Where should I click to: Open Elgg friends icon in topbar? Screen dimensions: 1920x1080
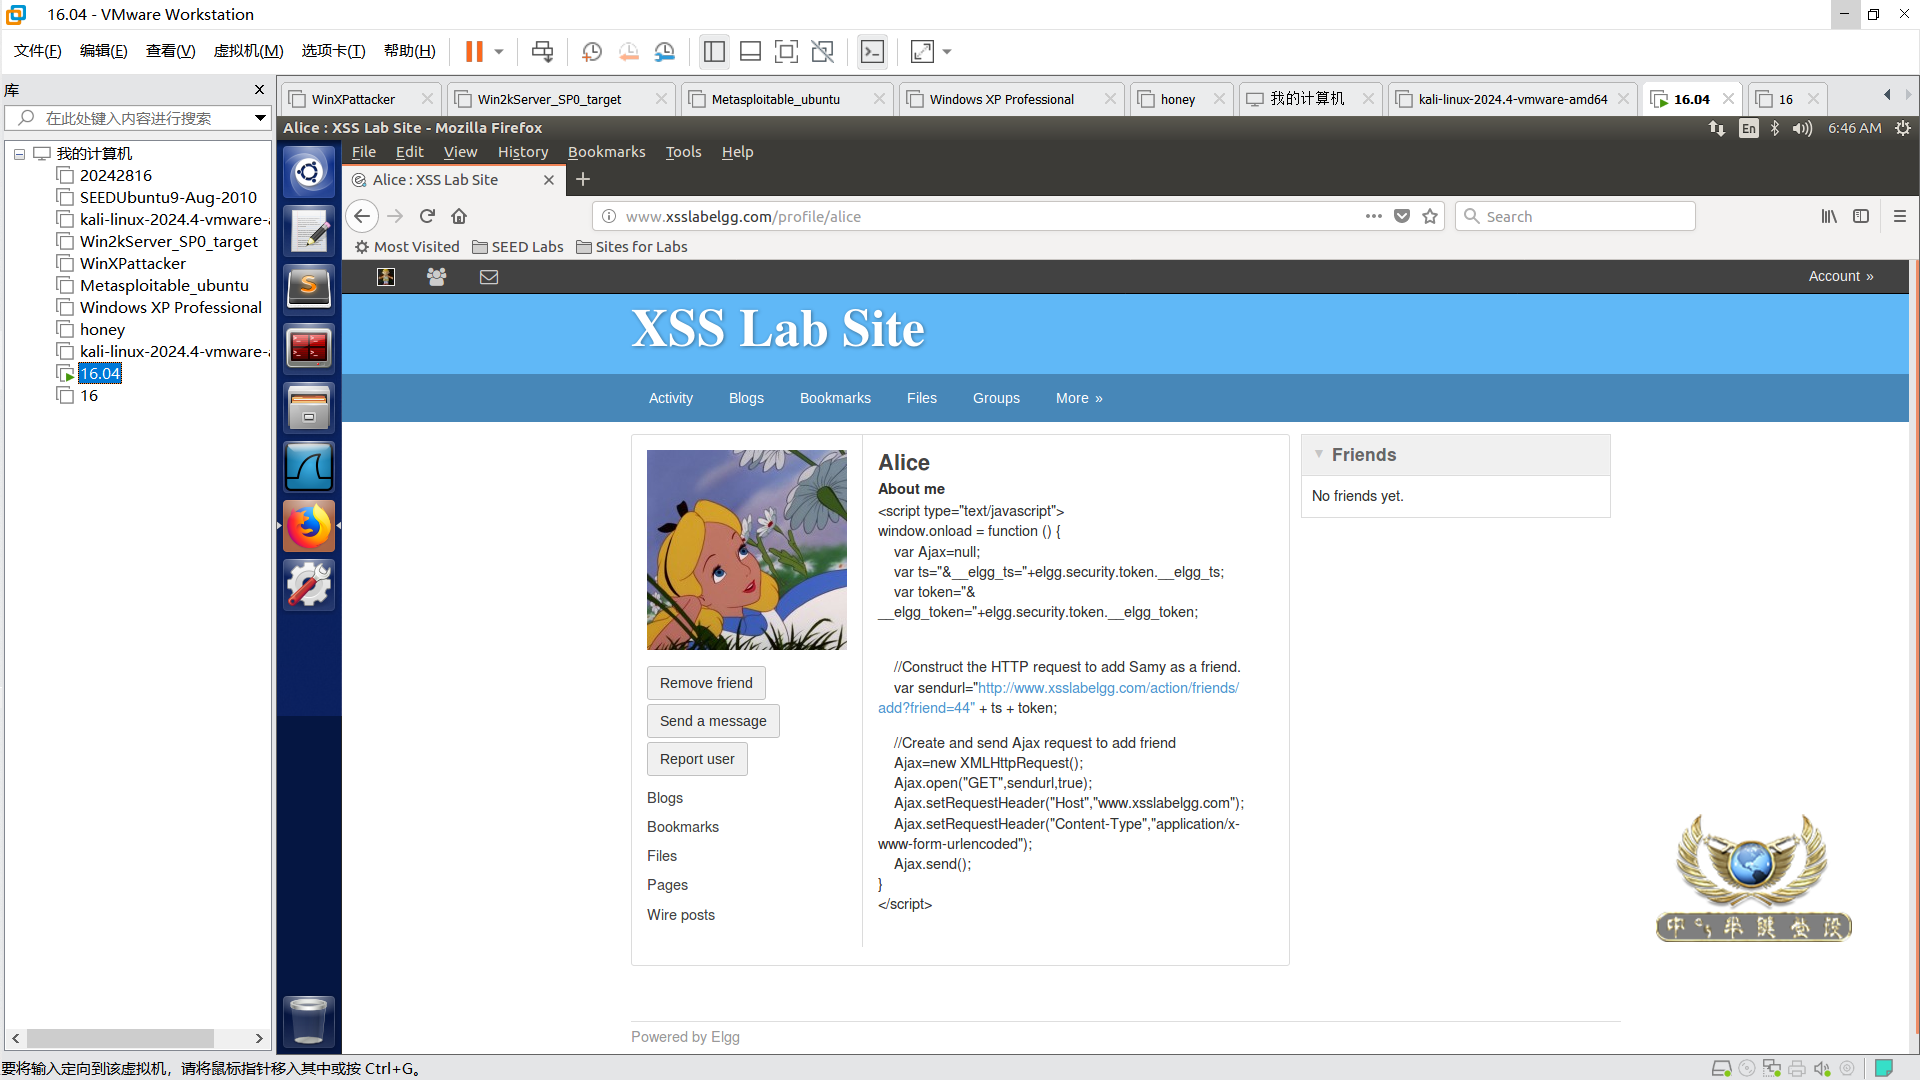437,277
